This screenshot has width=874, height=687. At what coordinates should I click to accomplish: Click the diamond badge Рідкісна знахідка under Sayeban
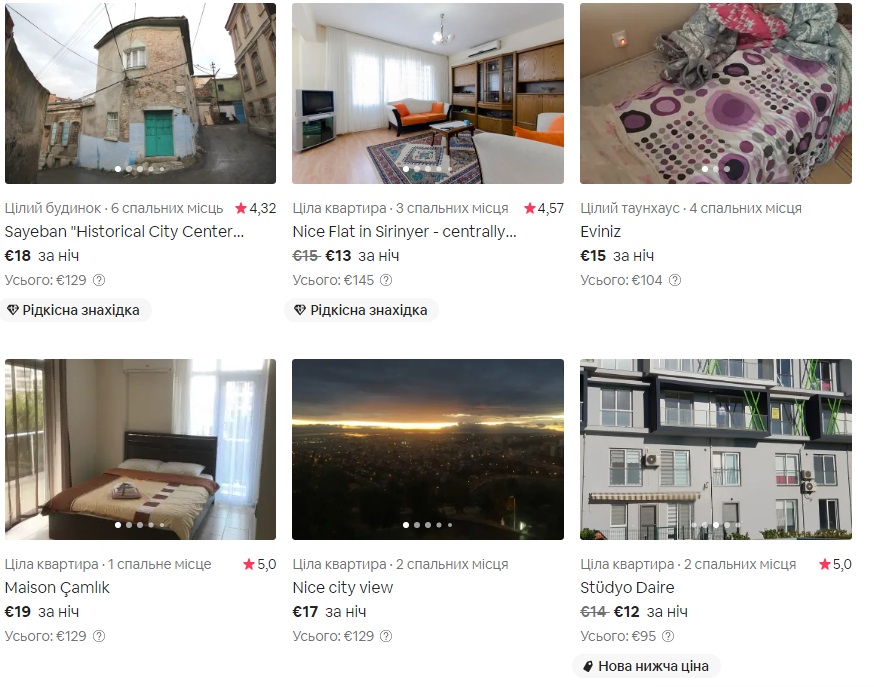75,310
